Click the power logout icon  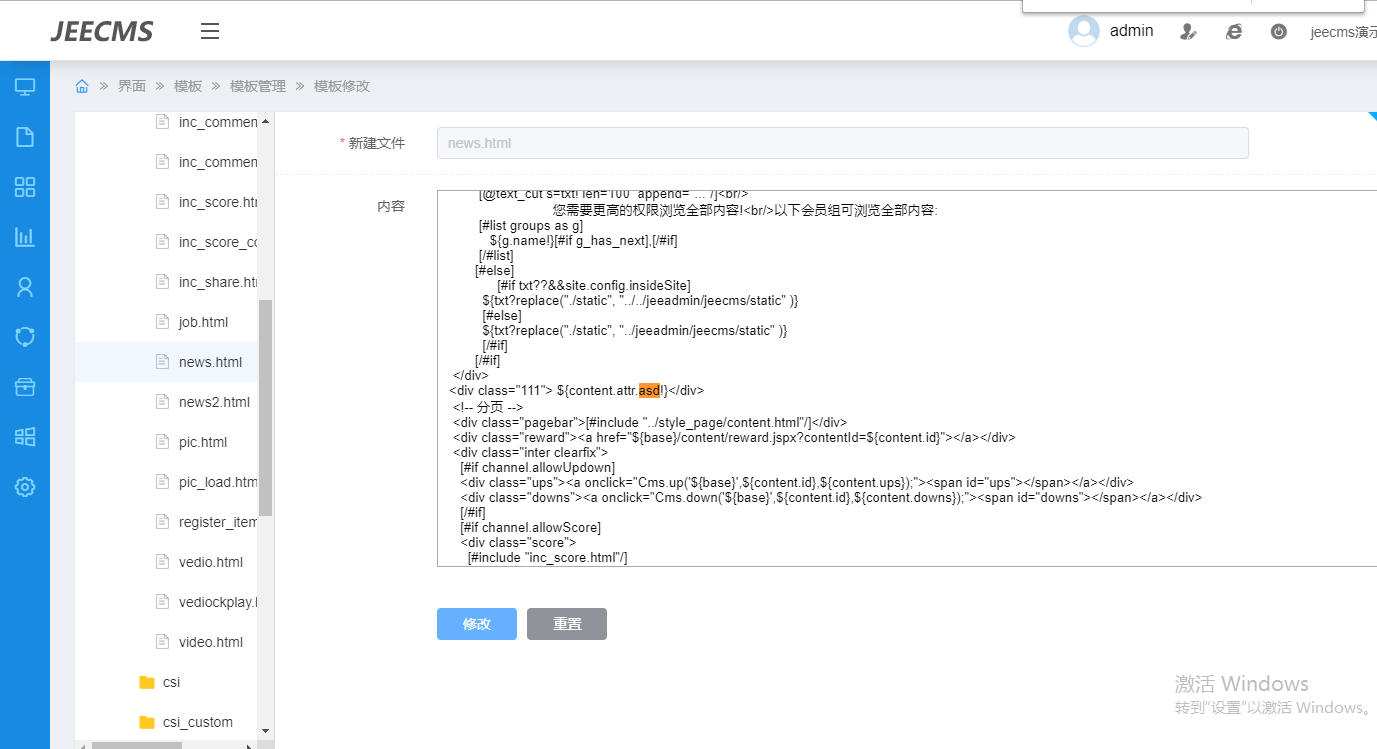click(x=1278, y=32)
